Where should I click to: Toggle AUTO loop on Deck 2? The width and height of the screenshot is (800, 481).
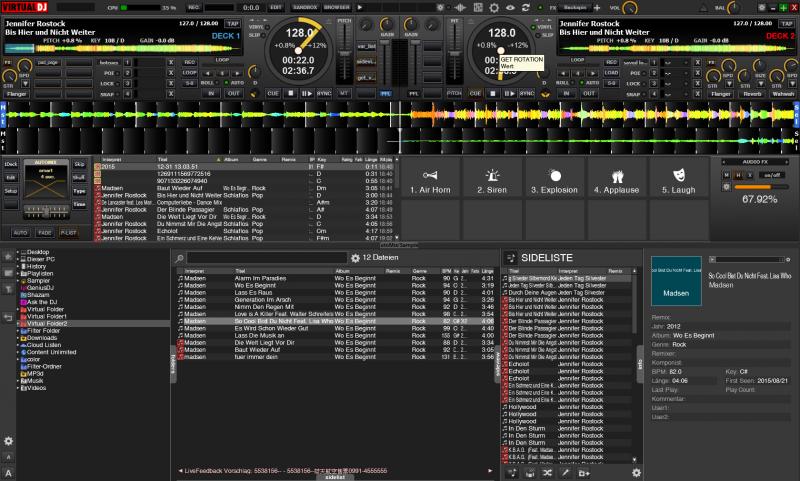(590, 83)
